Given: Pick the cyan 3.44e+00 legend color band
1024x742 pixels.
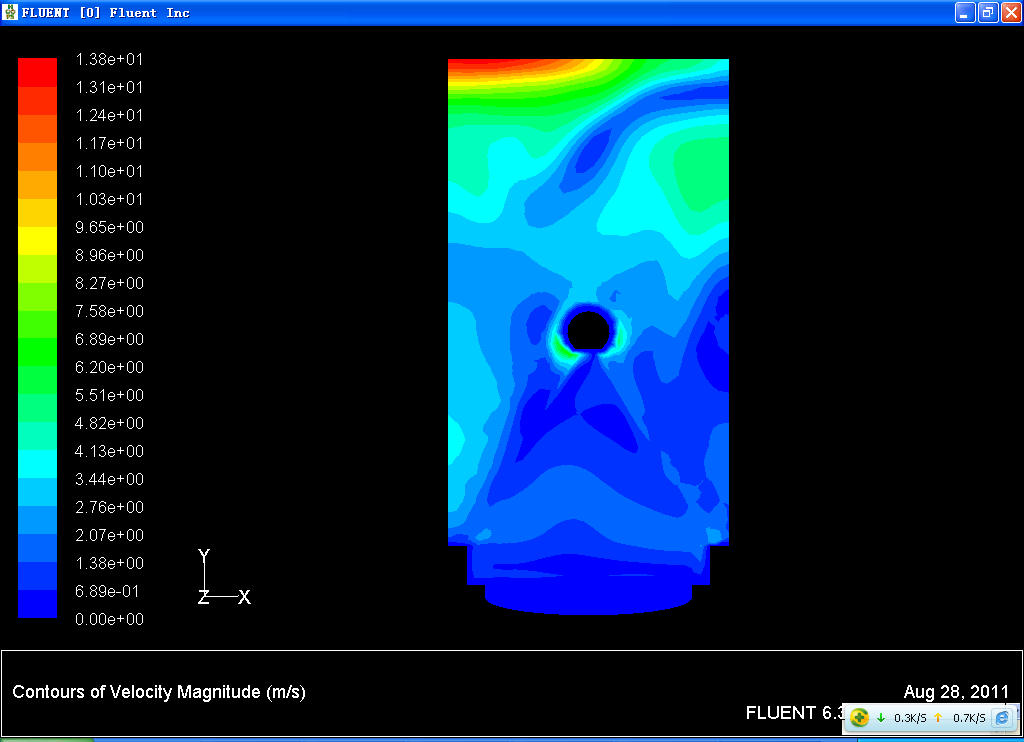Looking at the screenshot, I should tap(37, 464).
